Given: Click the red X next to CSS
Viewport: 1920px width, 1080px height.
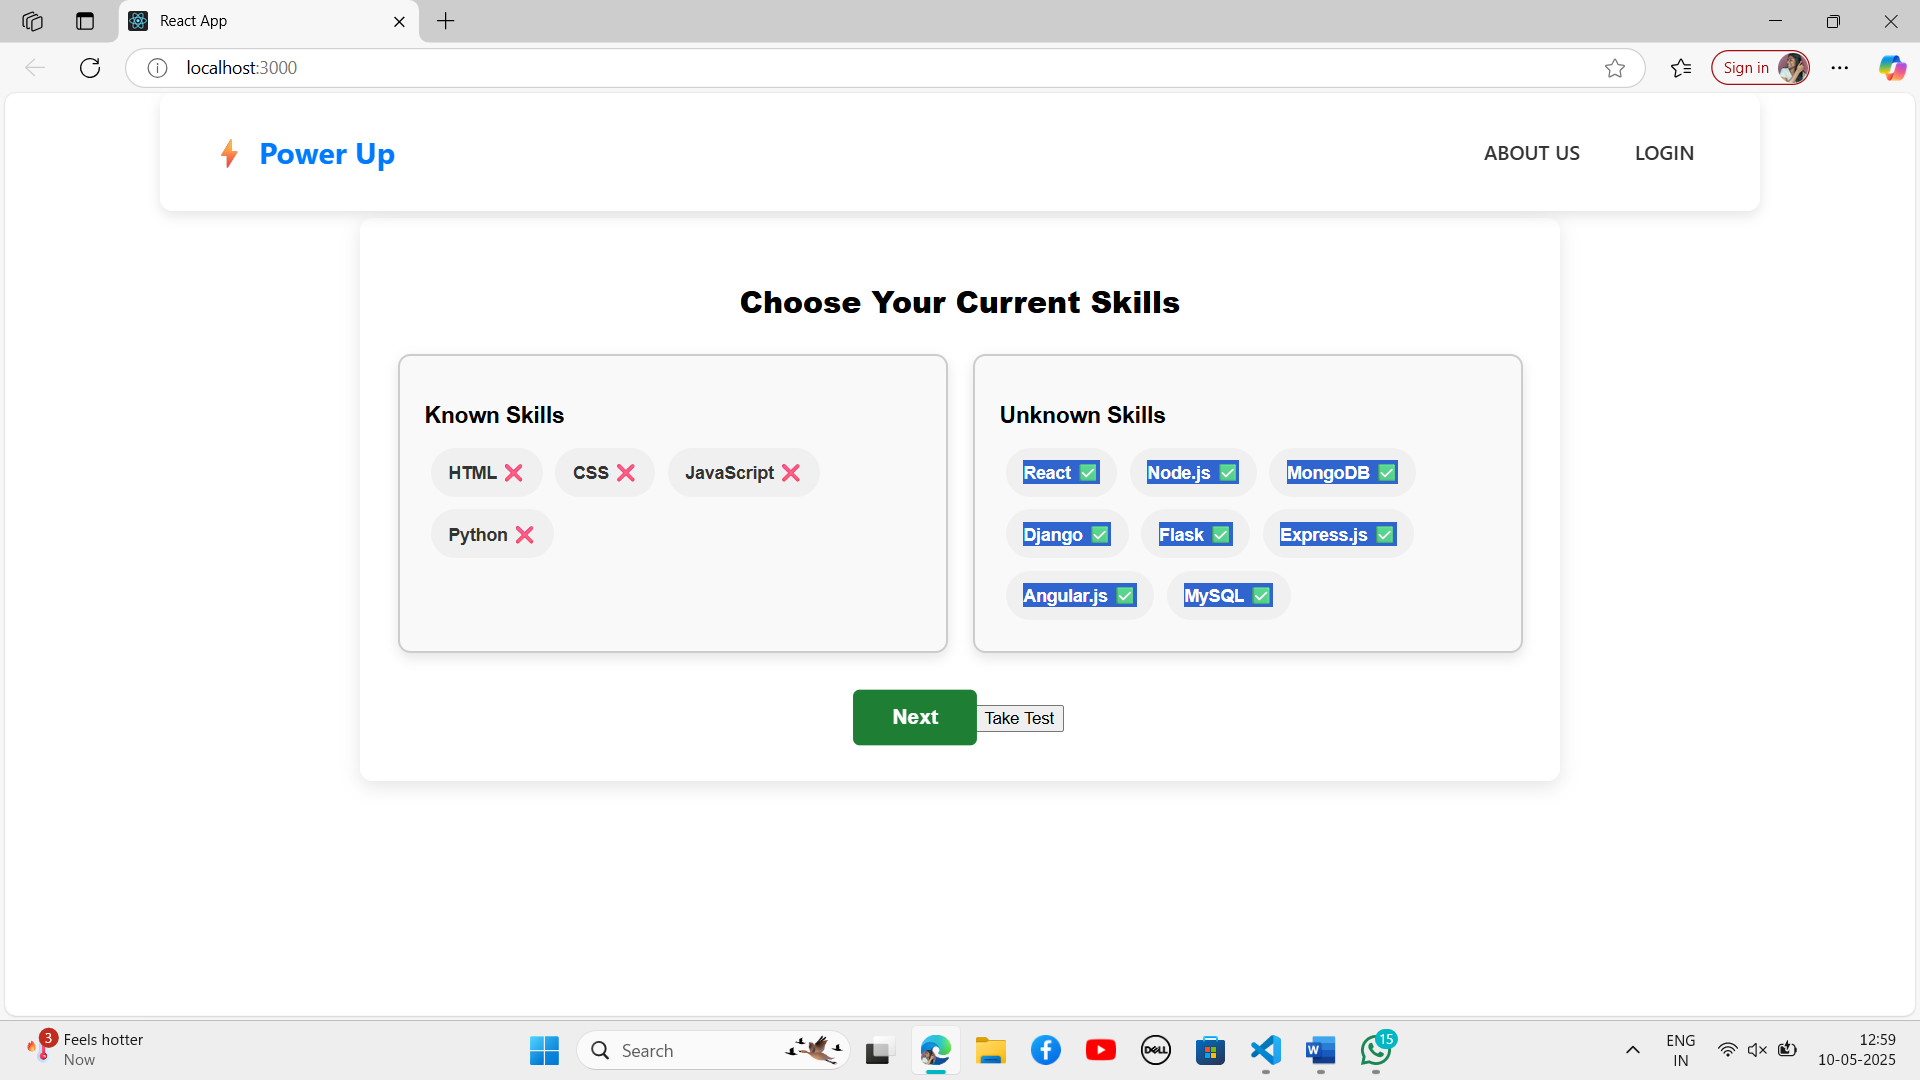Looking at the screenshot, I should click(626, 473).
